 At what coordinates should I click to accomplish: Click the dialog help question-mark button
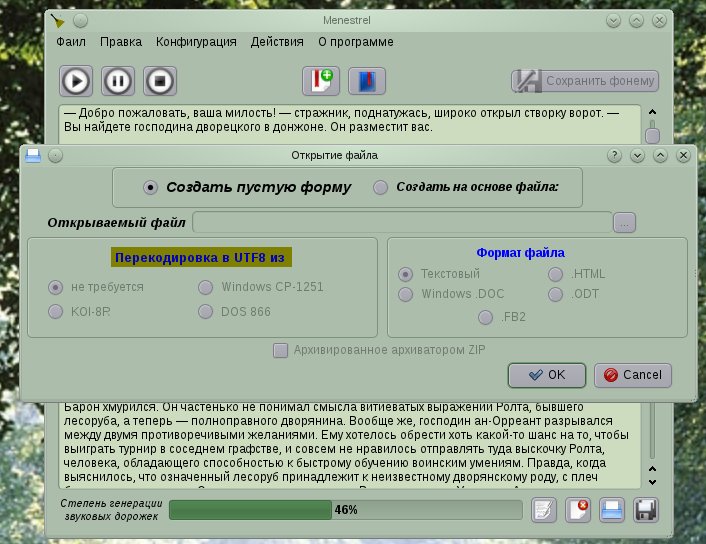coord(614,156)
